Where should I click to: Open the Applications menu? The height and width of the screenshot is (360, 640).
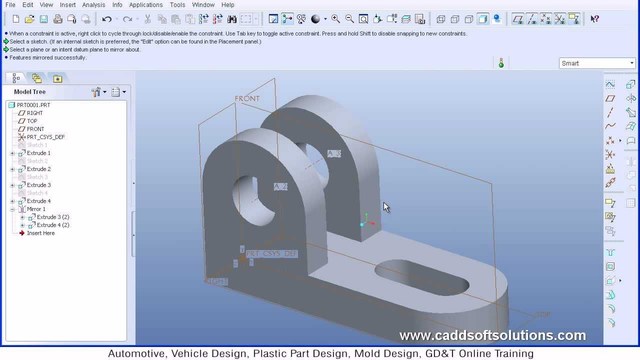146,5
